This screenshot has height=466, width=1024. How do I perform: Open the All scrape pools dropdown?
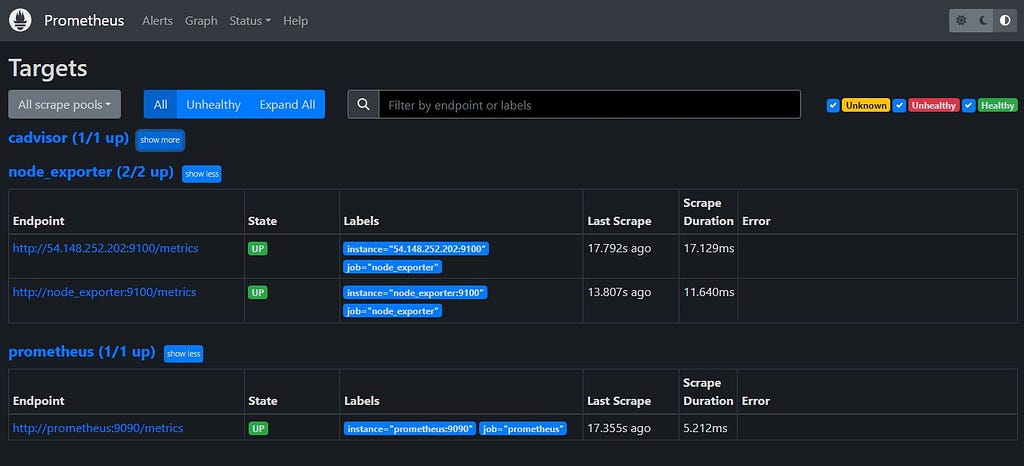(65, 104)
